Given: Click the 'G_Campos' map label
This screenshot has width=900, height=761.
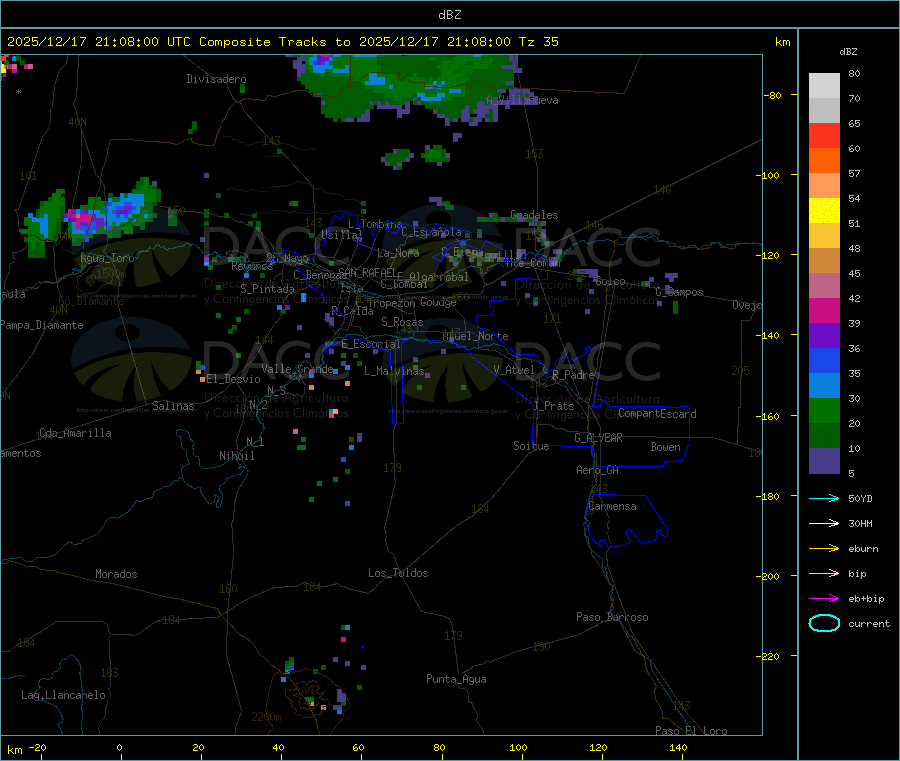Looking at the screenshot, I should [679, 292].
